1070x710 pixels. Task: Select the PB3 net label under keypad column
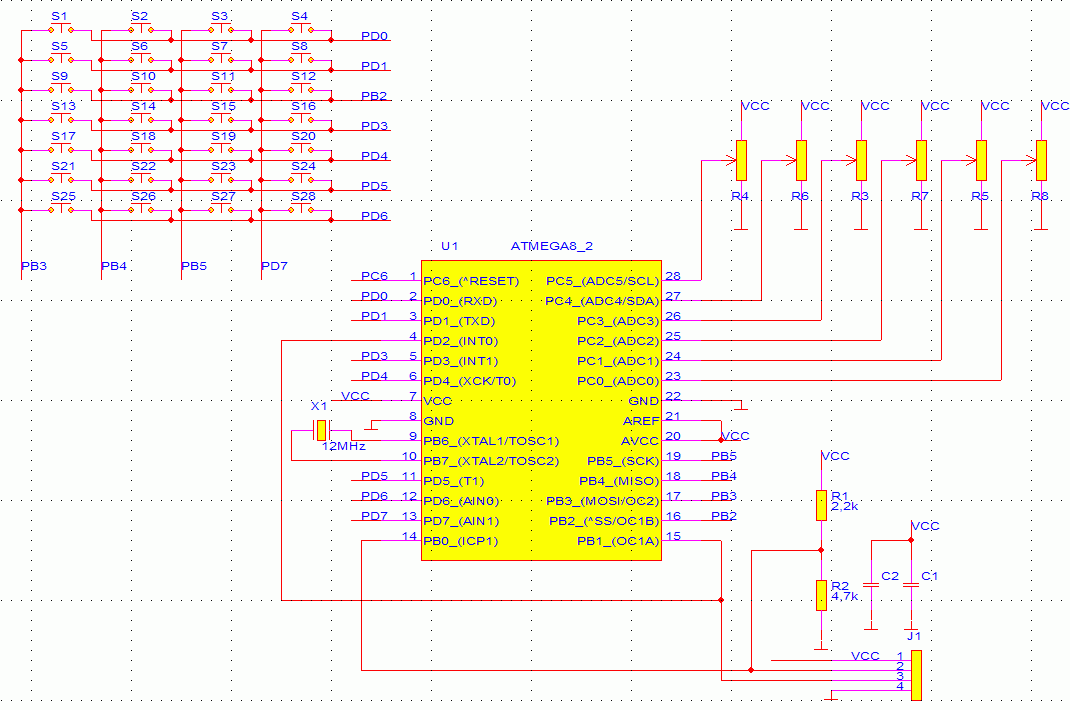(34, 266)
